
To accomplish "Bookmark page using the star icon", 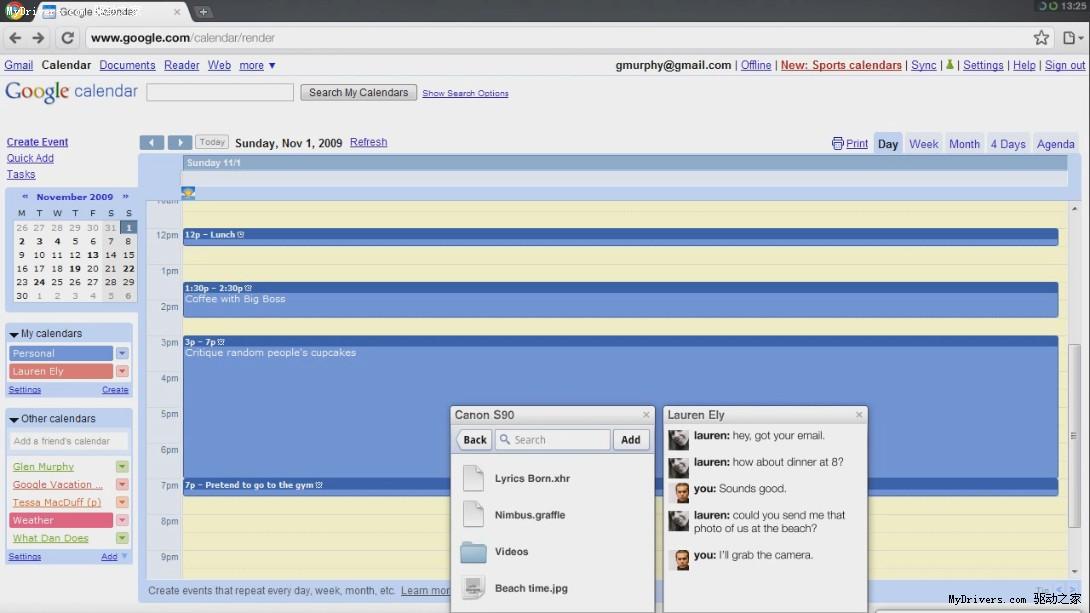I will tap(1041, 38).
